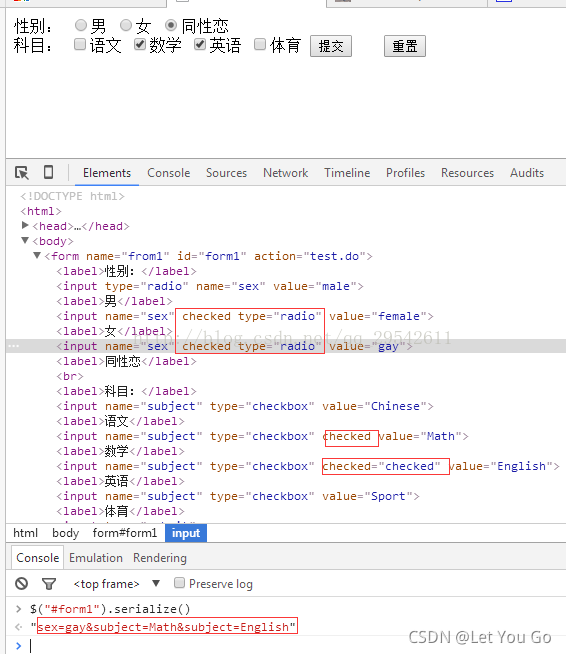Select the input row with value male
The image size is (566, 654).
pos(210,286)
